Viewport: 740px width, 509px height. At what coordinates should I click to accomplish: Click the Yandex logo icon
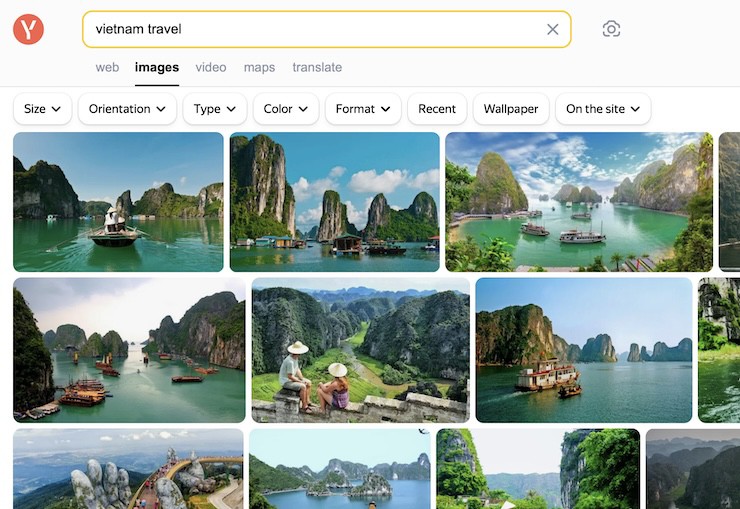pos(29,29)
